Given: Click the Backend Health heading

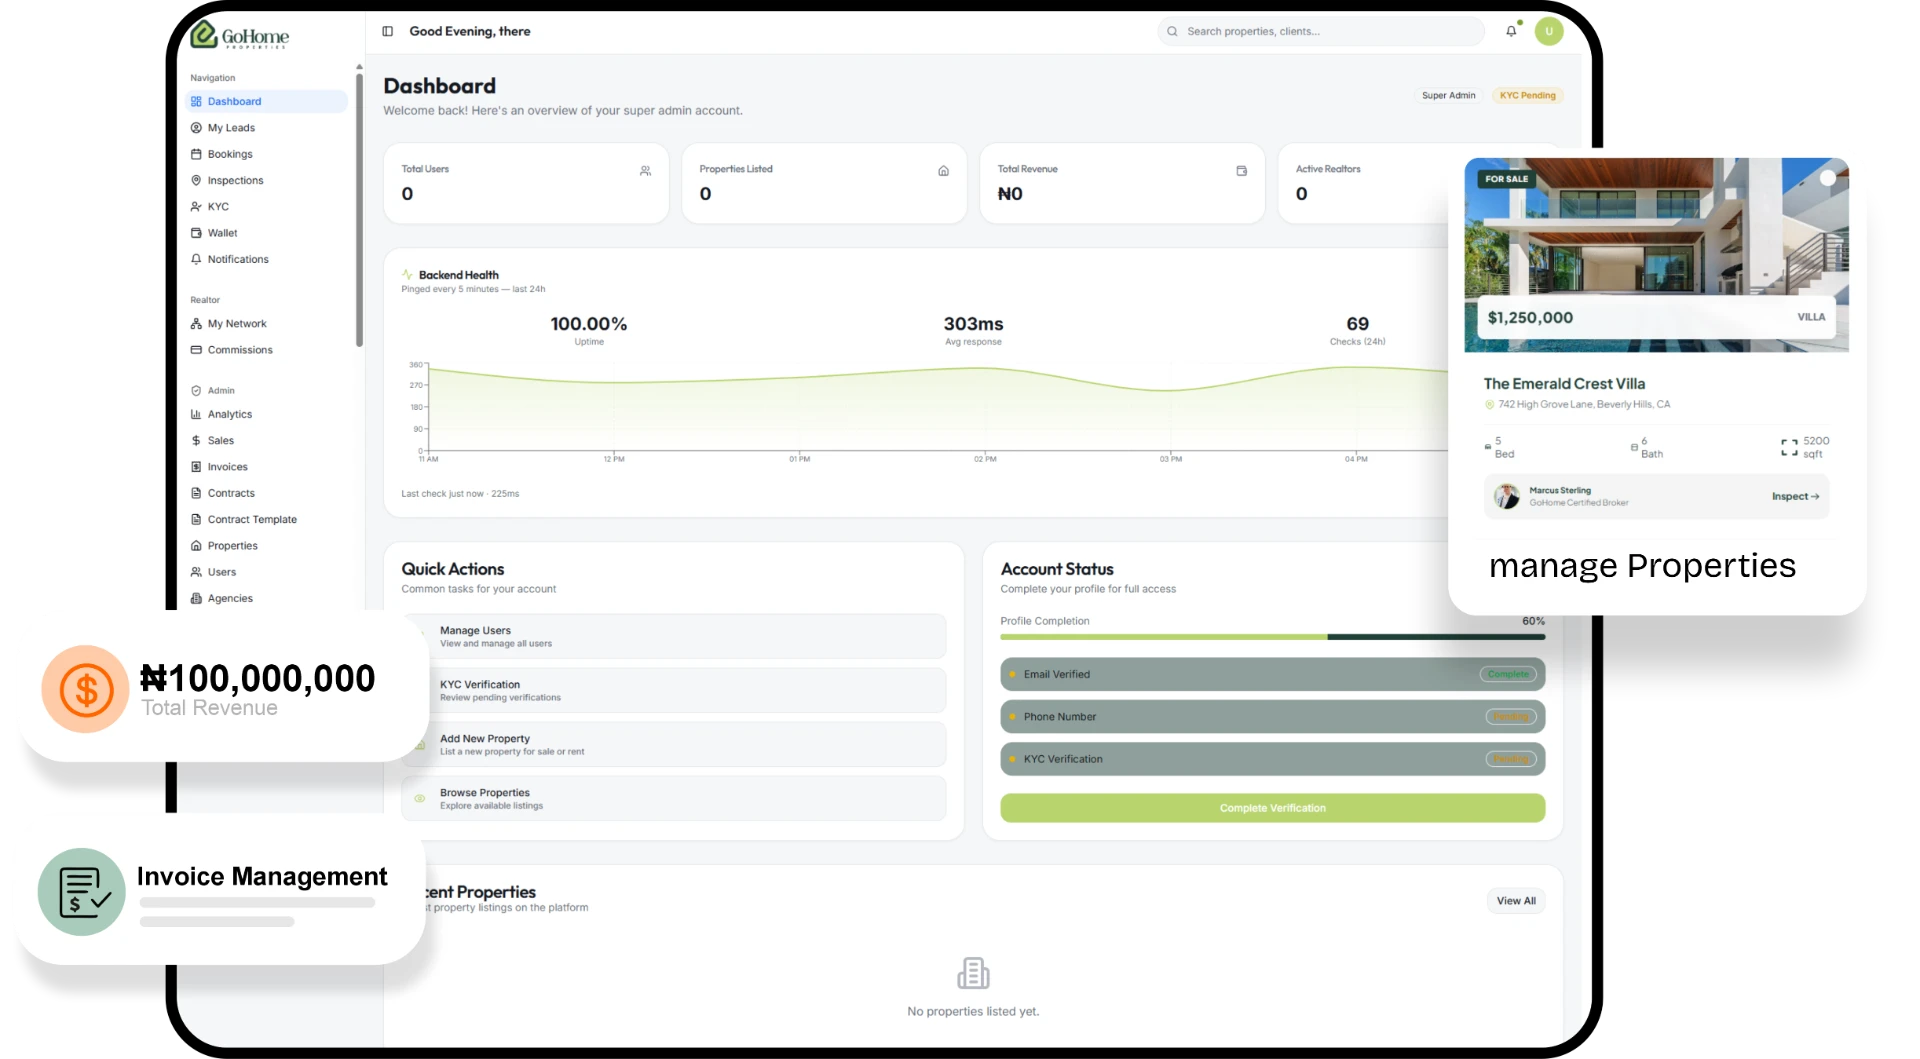Looking at the screenshot, I should 458,275.
